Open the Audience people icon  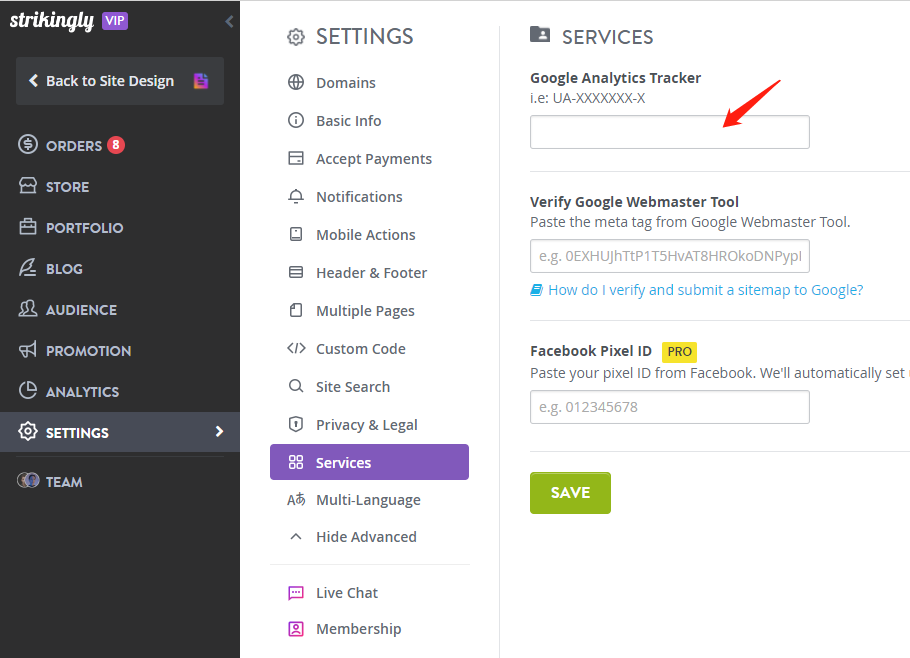(x=27, y=308)
